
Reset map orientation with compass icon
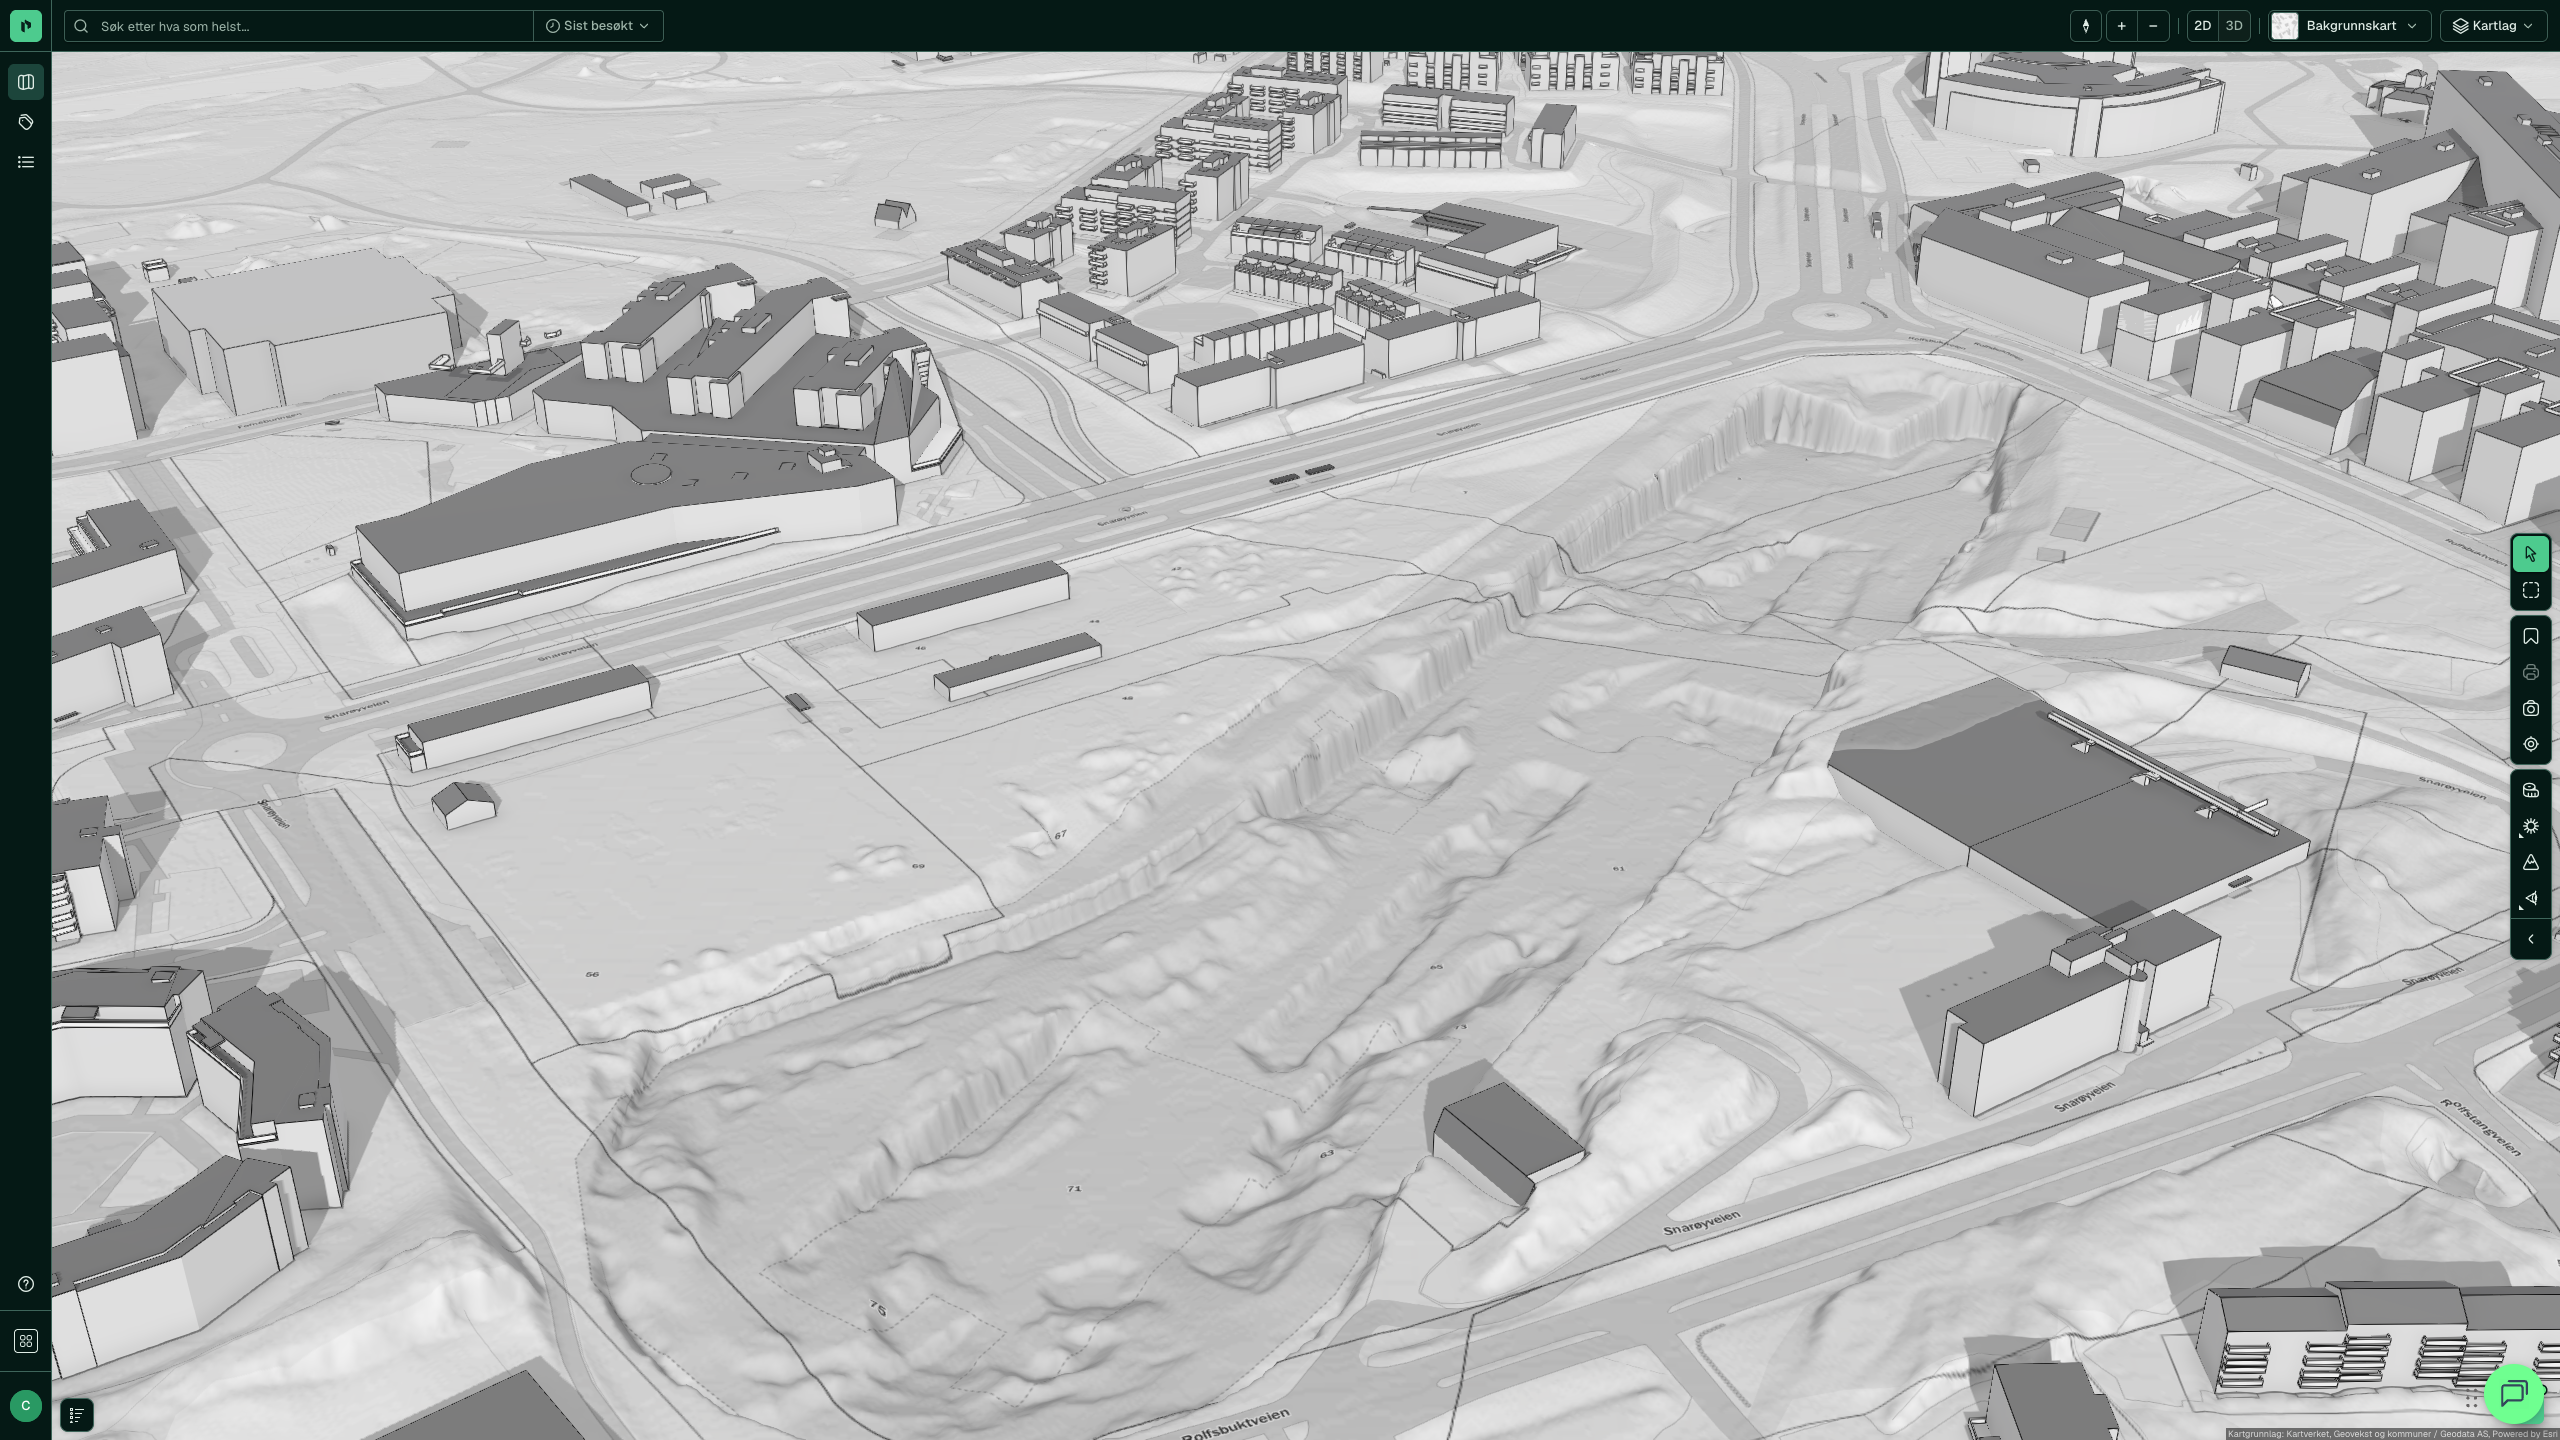tap(2086, 26)
